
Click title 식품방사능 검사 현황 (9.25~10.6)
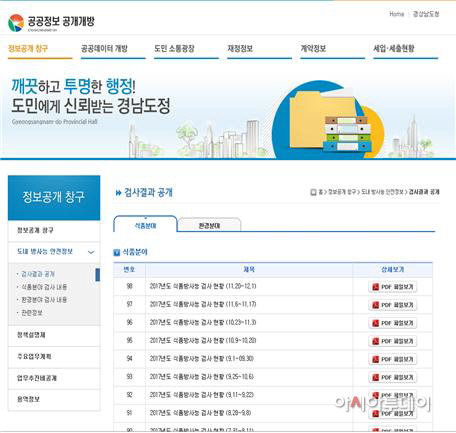tap(202, 377)
